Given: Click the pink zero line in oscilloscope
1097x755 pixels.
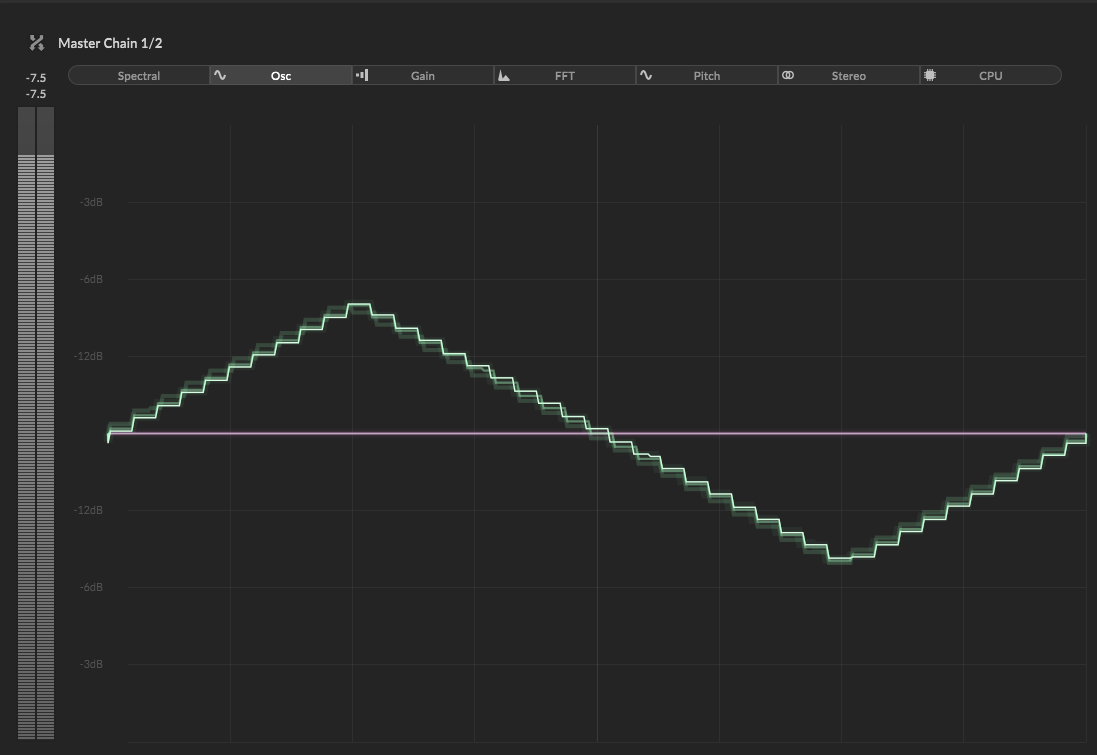Looking at the screenshot, I should click(x=800, y=434).
